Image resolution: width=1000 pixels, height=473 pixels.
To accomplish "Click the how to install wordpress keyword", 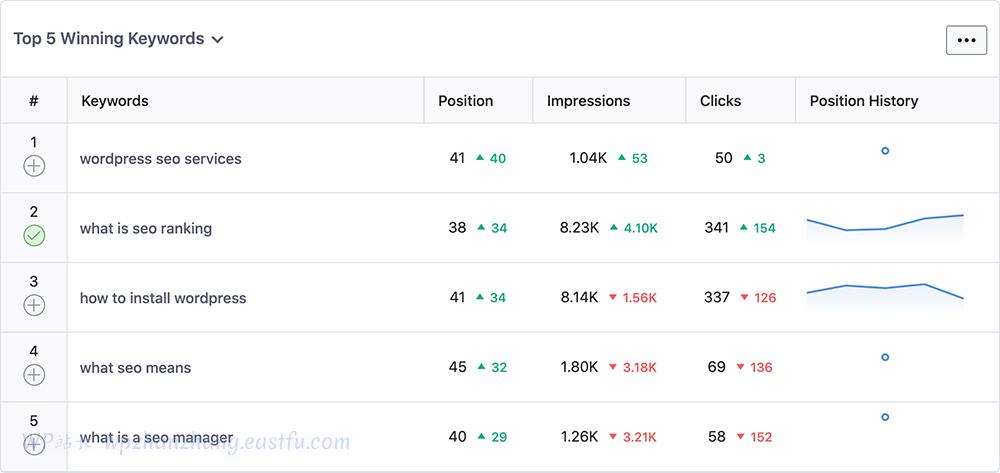I will tap(163, 298).
